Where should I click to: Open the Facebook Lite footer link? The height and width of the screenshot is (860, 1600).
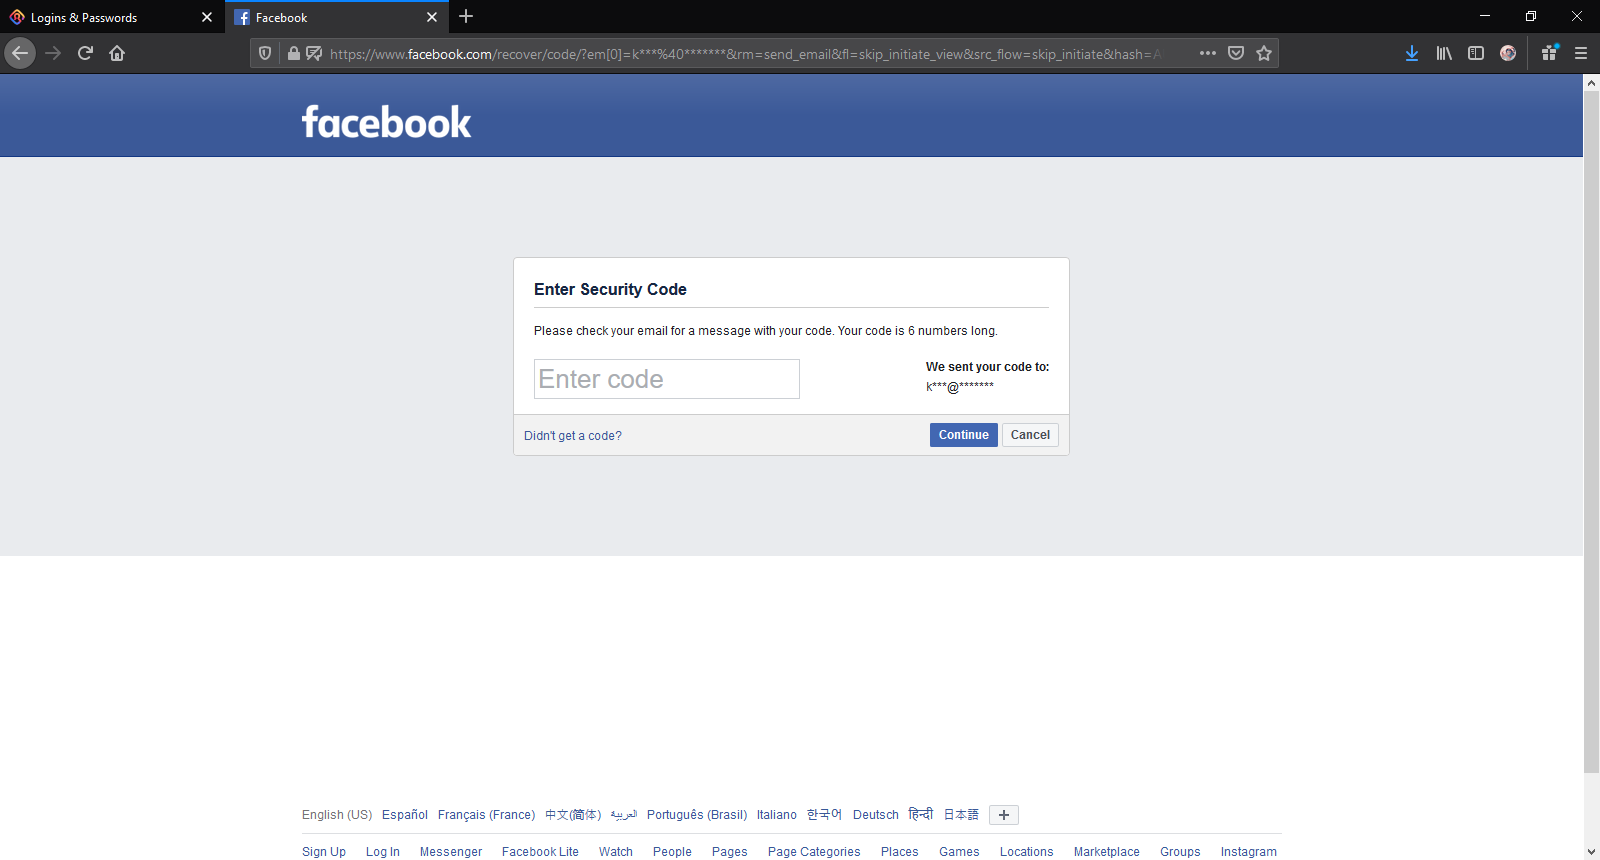point(540,852)
